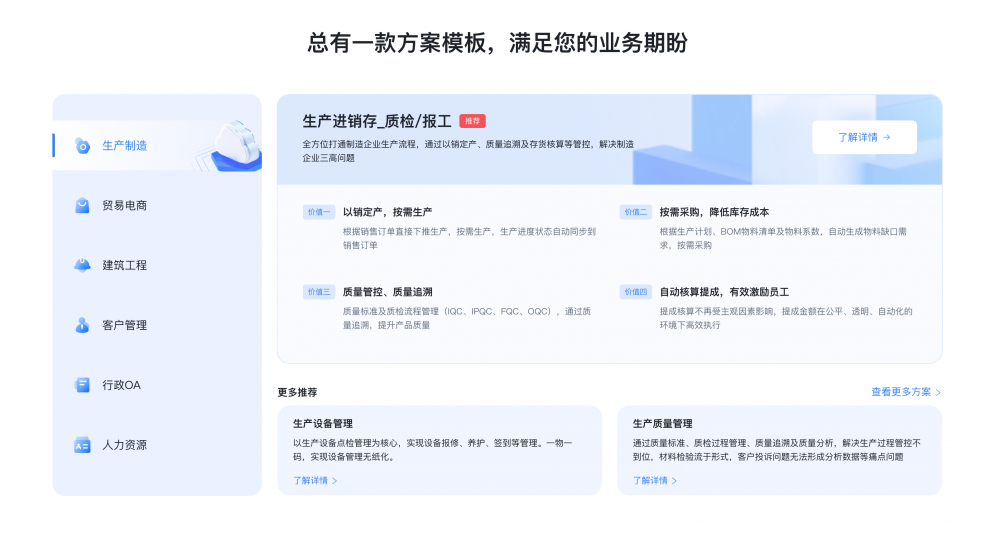Click the 行政OA document icon
This screenshot has height=534, width=1000.
click(x=82, y=385)
